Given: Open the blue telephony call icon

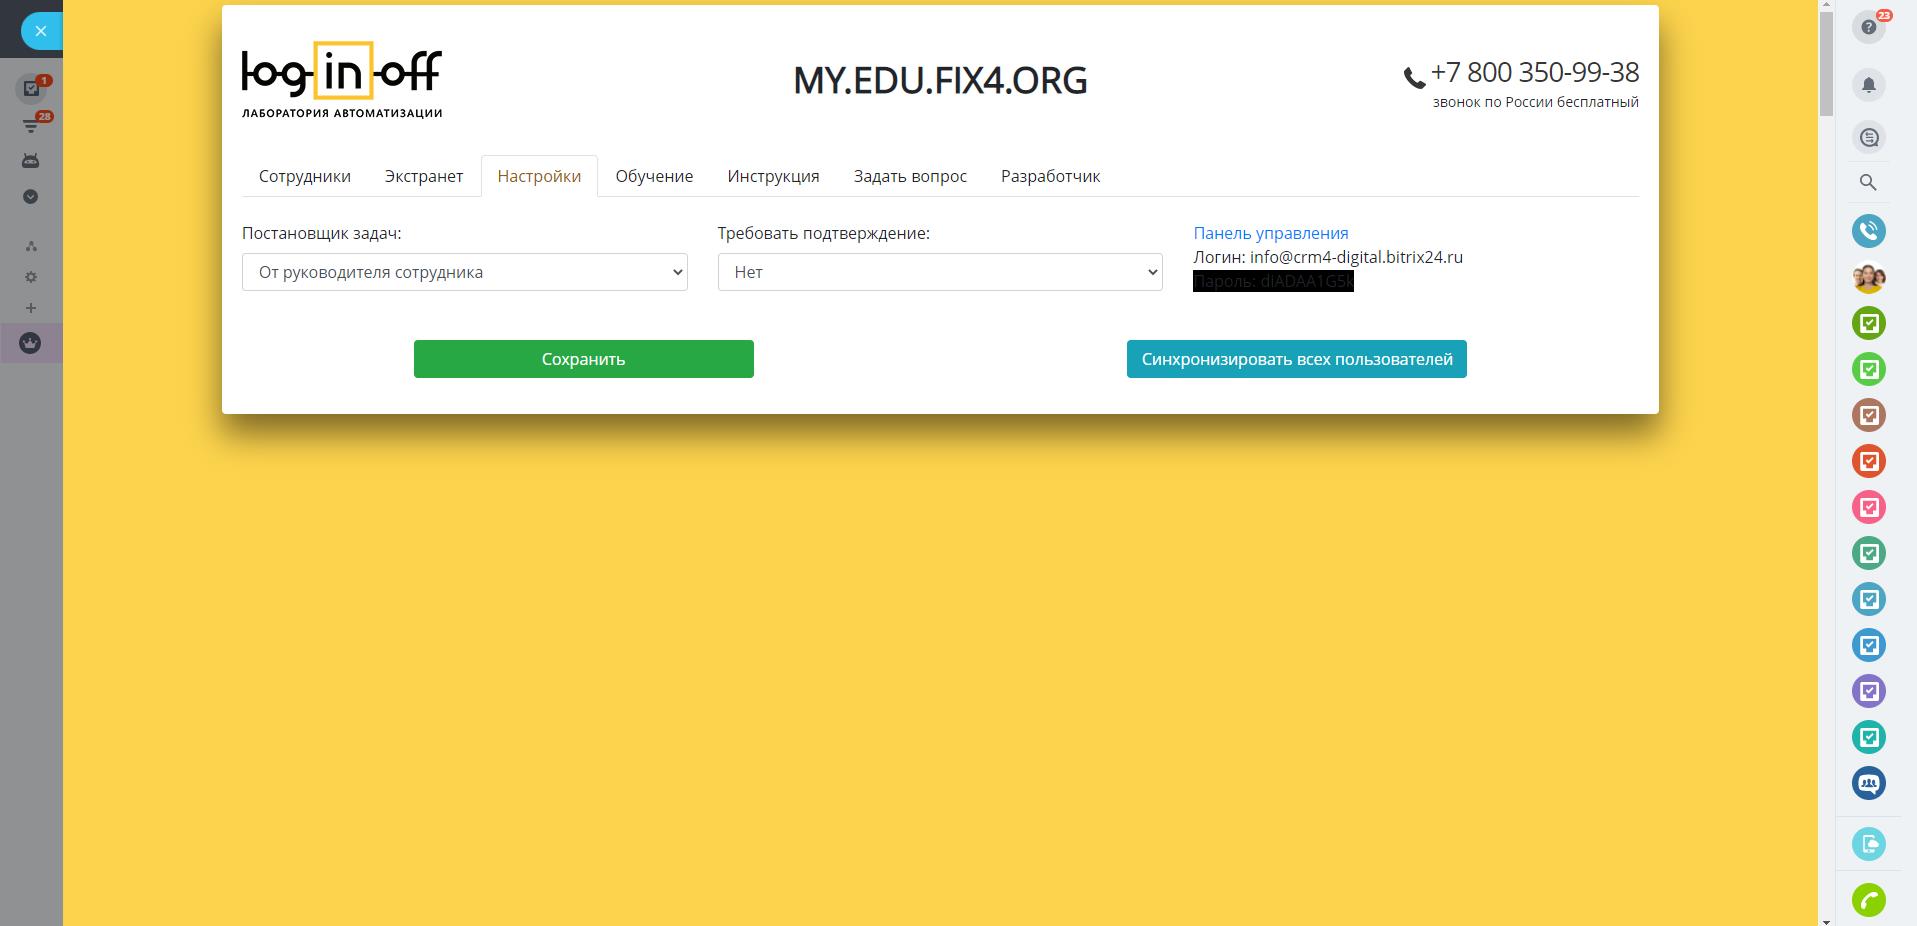Looking at the screenshot, I should coord(1869,231).
